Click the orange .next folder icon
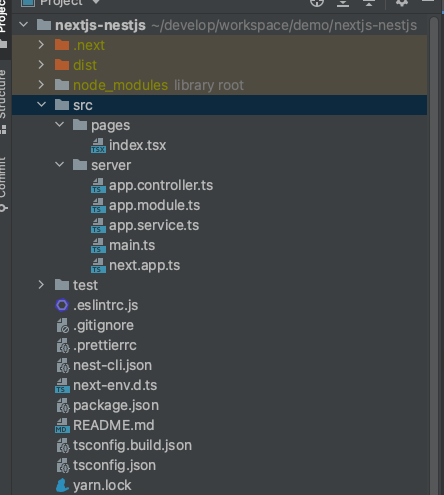 tap(62, 45)
